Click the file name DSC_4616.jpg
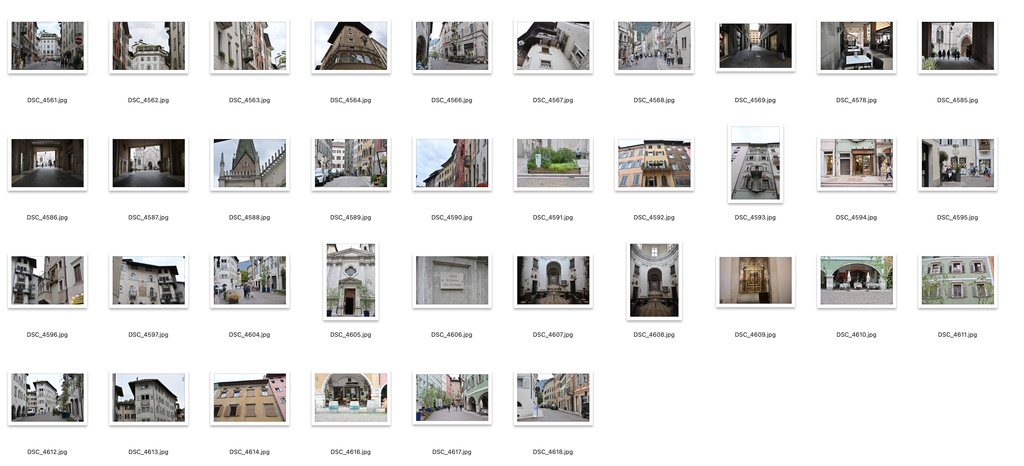The width and height of the screenshot is (1024, 466). (351, 452)
